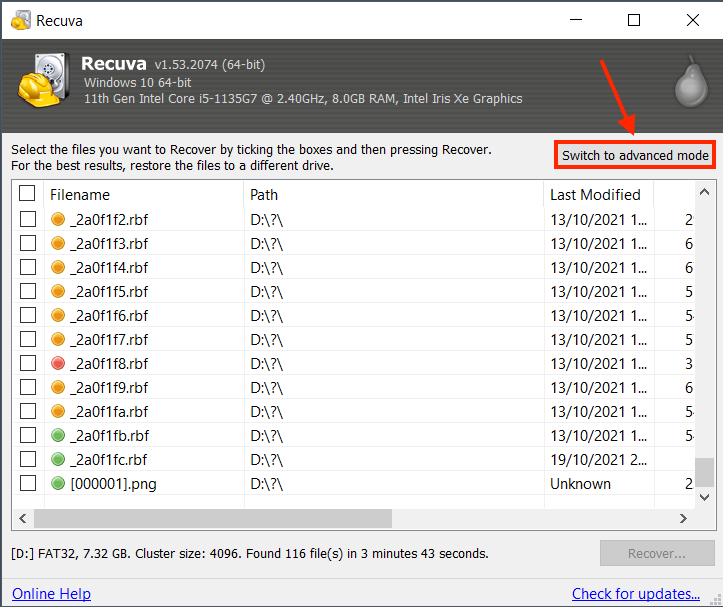Click vertical scrollbar down arrow
The image size is (723, 607).
[704, 497]
